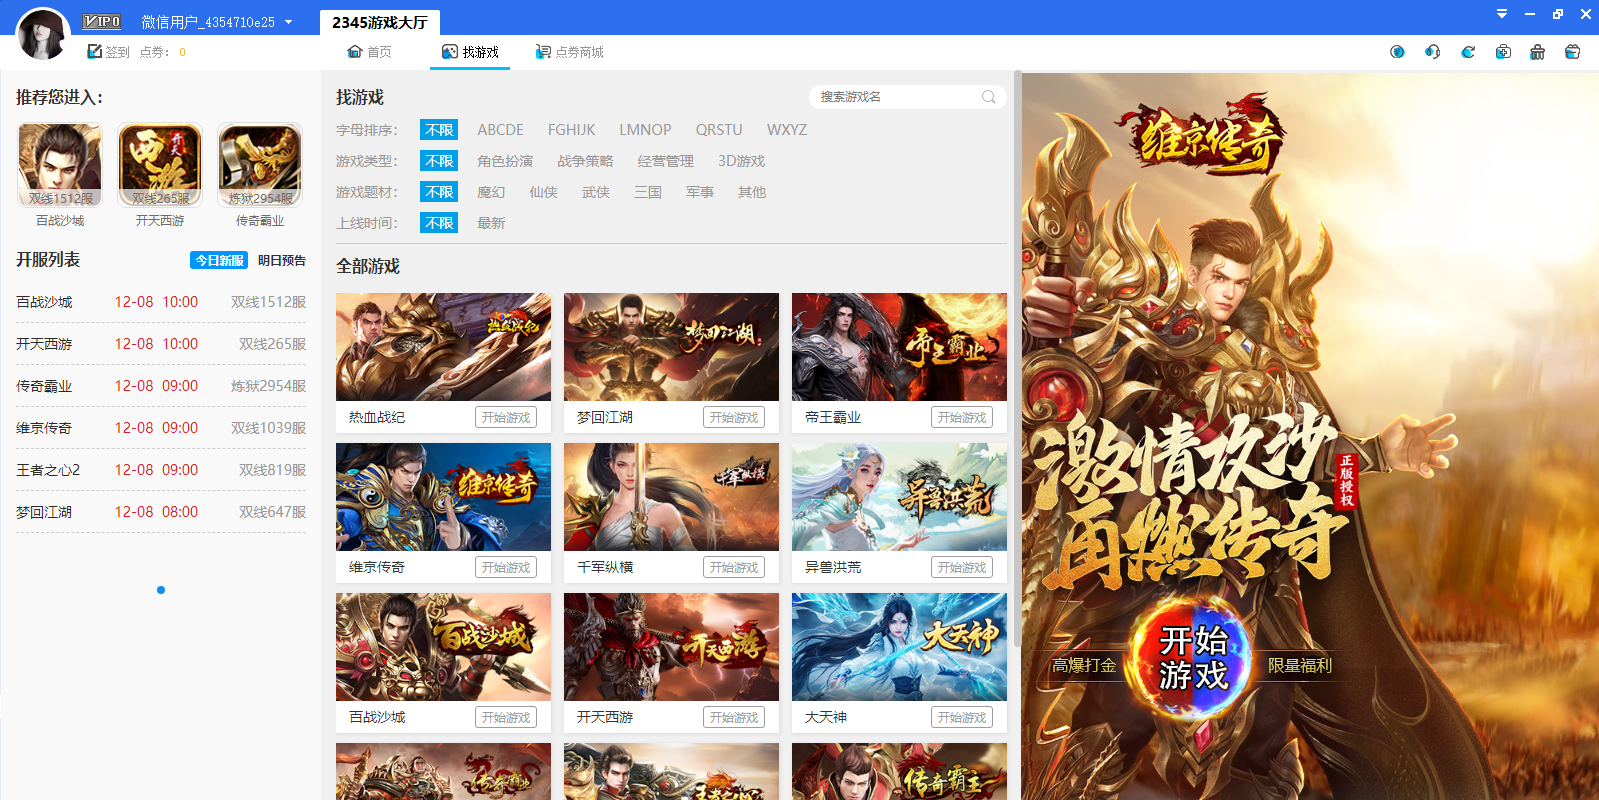Select ABCDE alphabetical filter
The width and height of the screenshot is (1599, 800).
click(x=500, y=130)
